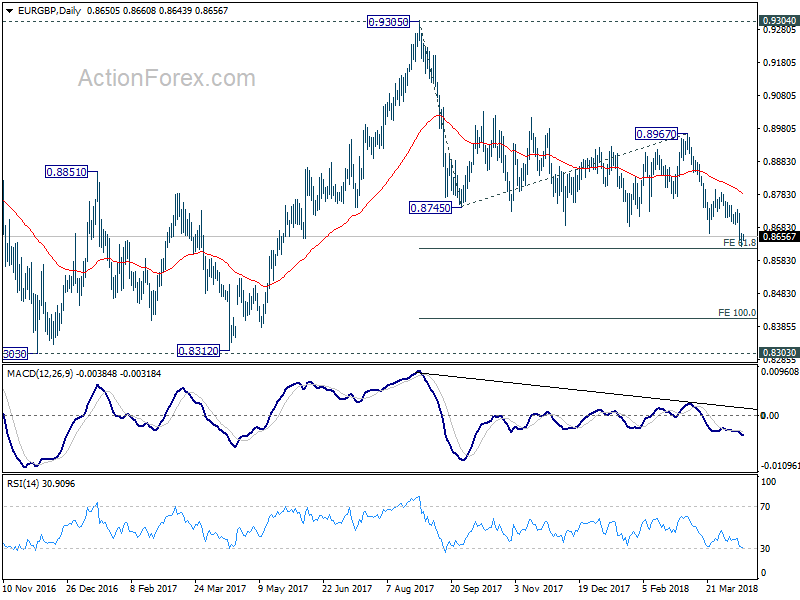Click the MACD -0.010961 scale value
This screenshot has width=800, height=600.
coord(780,465)
